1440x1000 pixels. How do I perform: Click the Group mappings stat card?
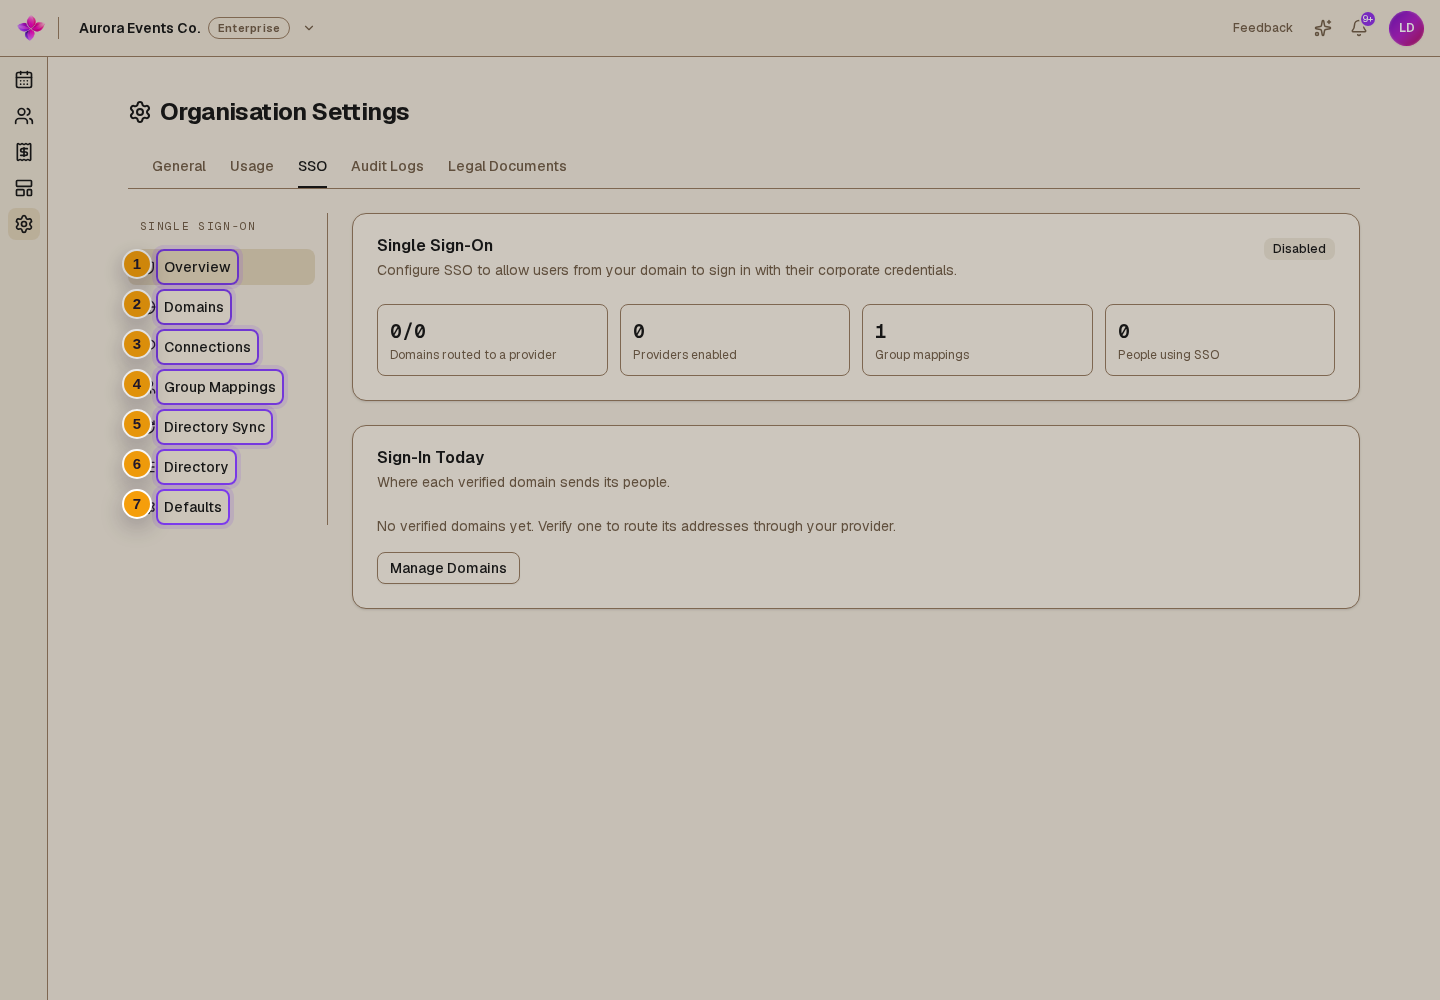(977, 340)
